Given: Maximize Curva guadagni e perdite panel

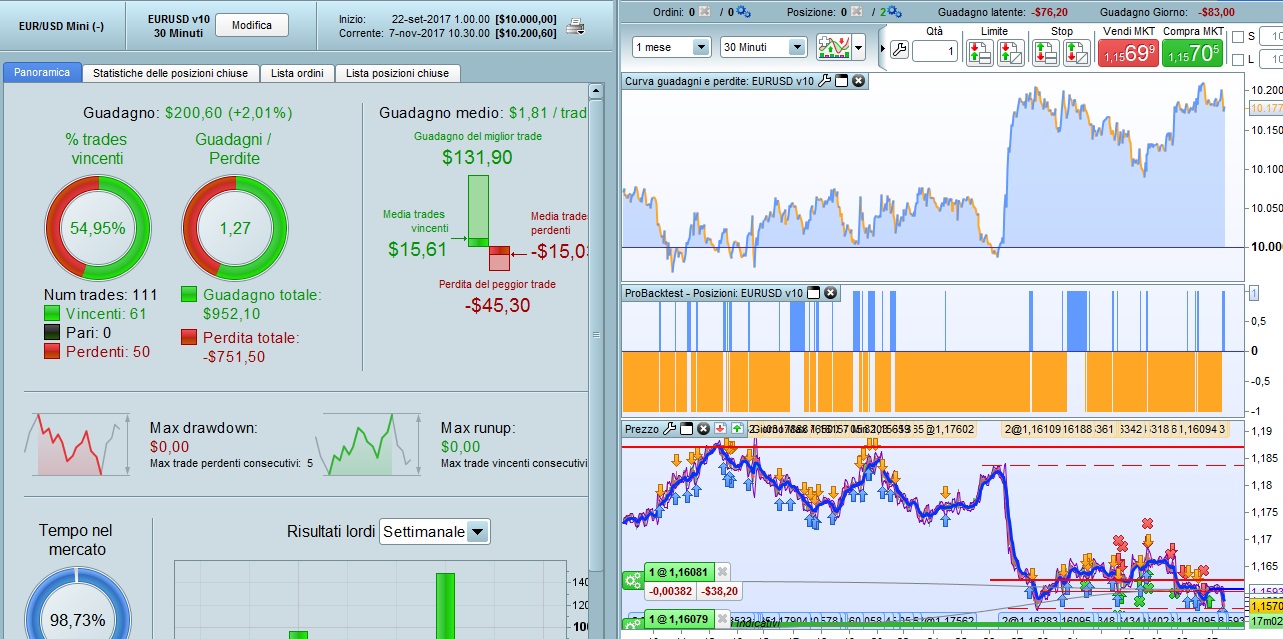Looking at the screenshot, I should click(x=841, y=80).
